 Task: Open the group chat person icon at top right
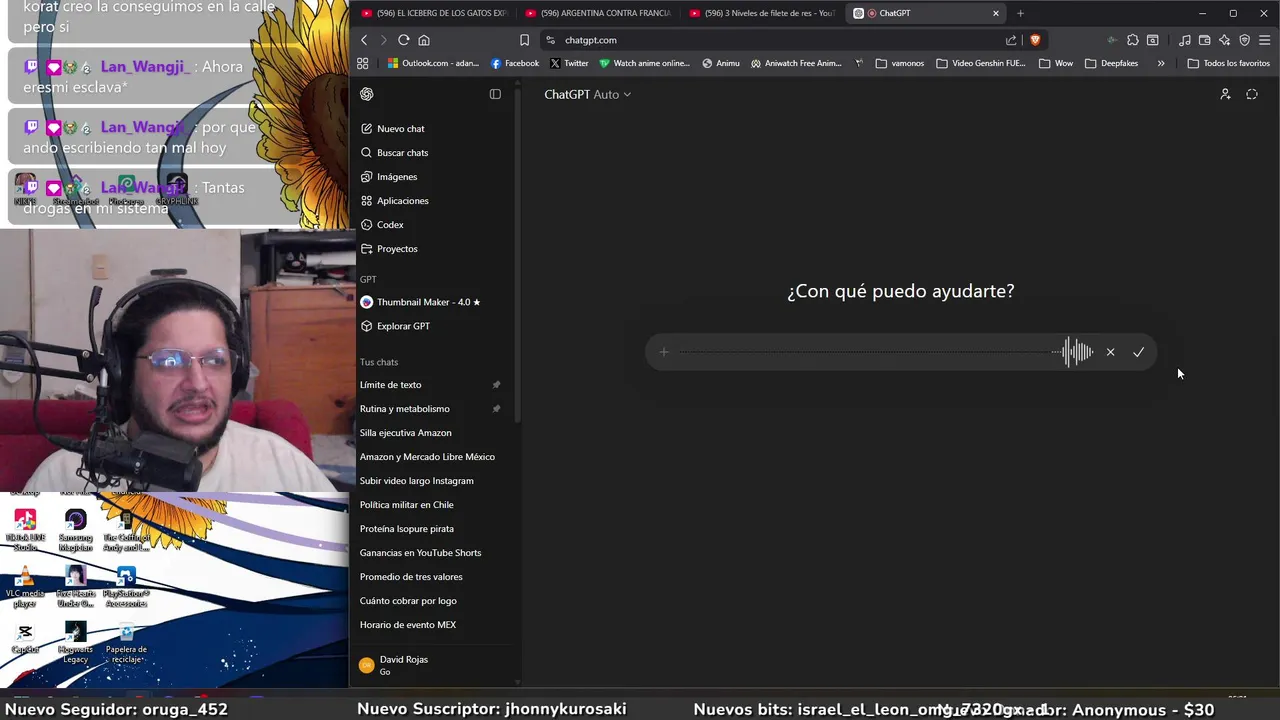tap(1225, 94)
